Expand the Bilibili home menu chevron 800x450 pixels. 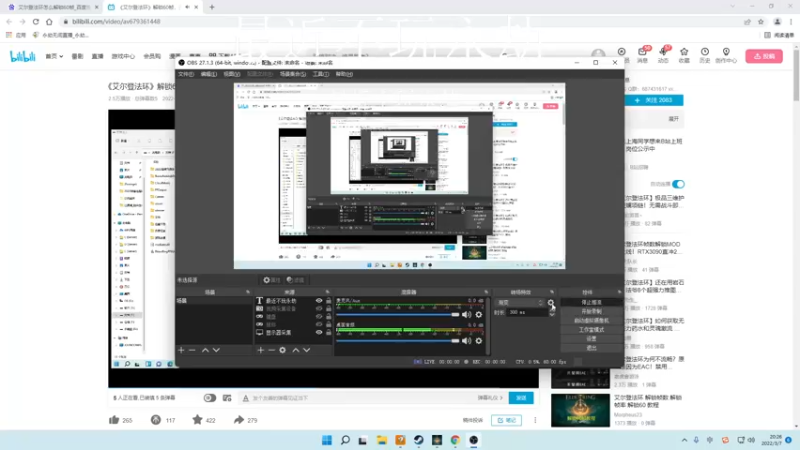click(x=61, y=57)
